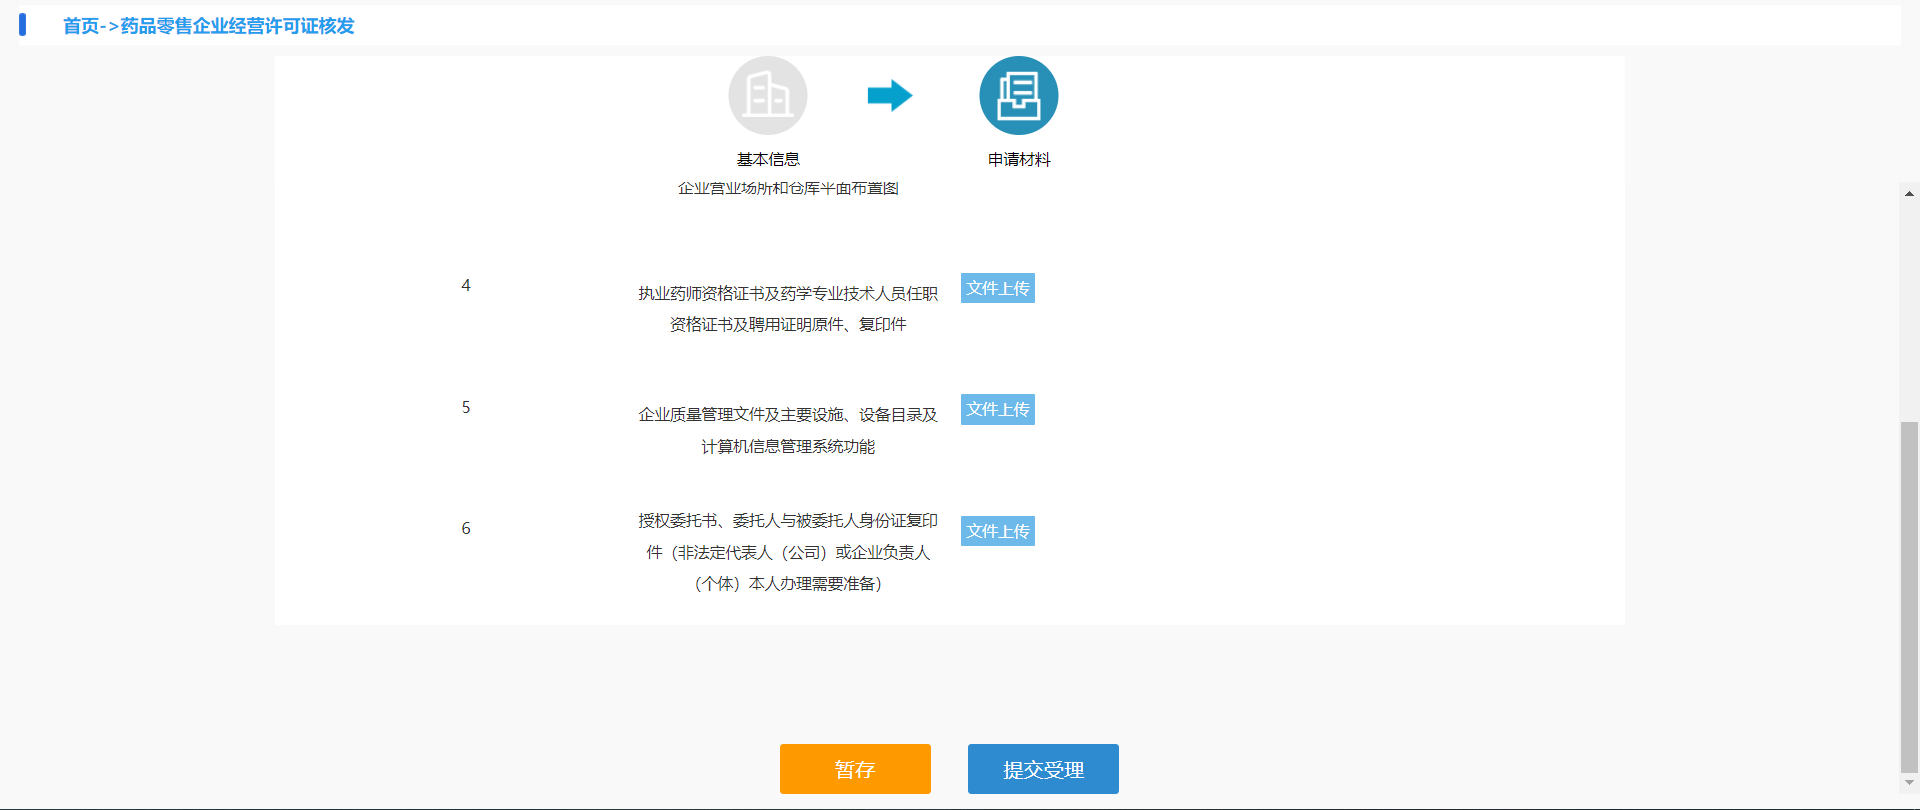Click the 企业营业场所和仓库平面布置图 text
Image resolution: width=1920 pixels, height=810 pixels.
click(x=788, y=189)
